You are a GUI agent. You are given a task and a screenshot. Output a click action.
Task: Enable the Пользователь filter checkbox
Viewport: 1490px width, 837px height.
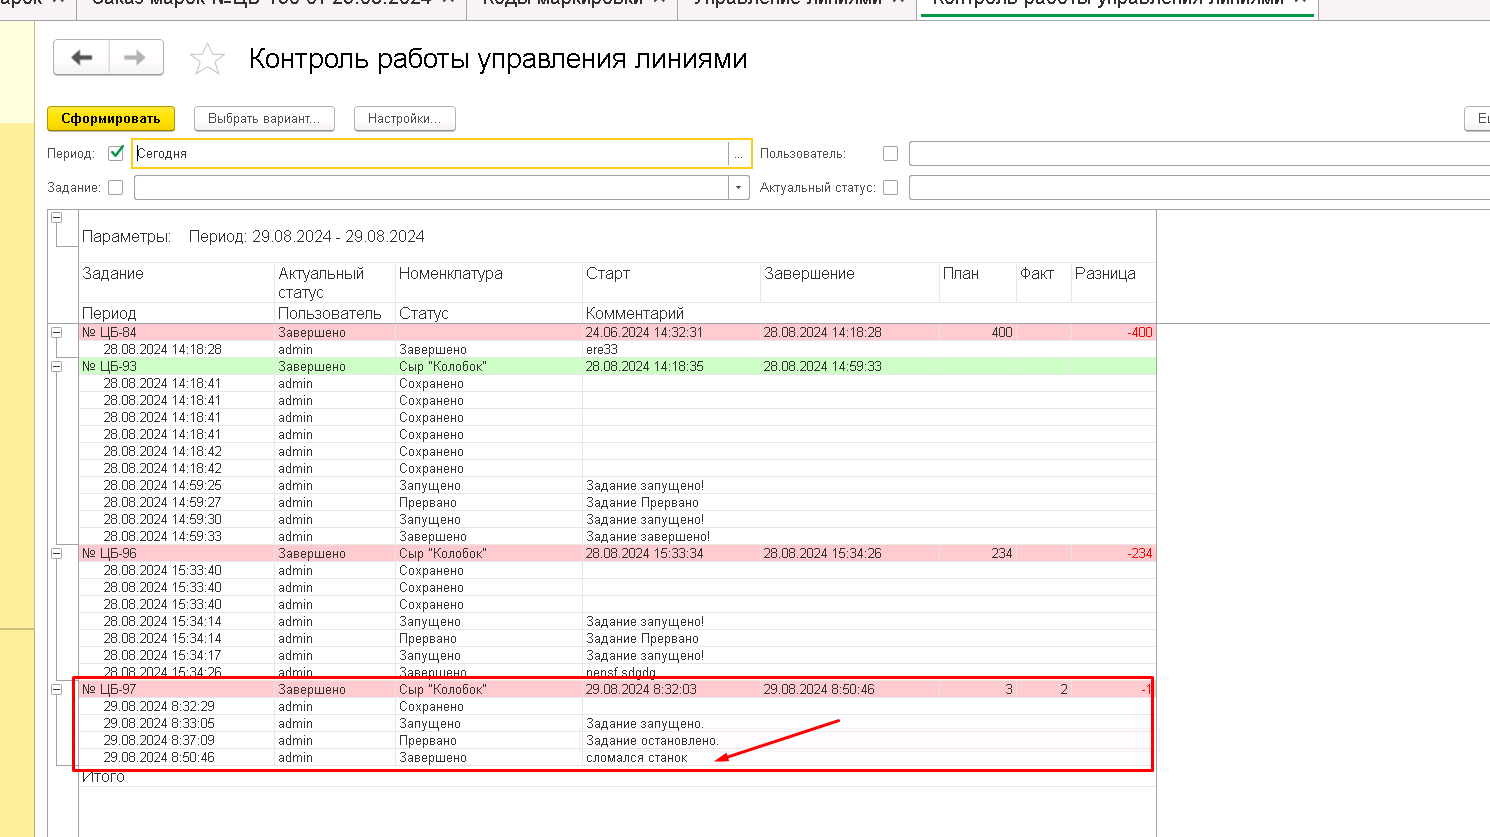pos(890,153)
